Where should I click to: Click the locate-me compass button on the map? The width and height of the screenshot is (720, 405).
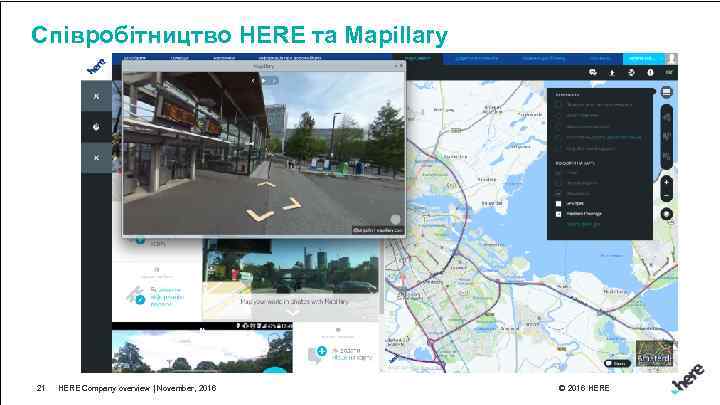tap(667, 214)
